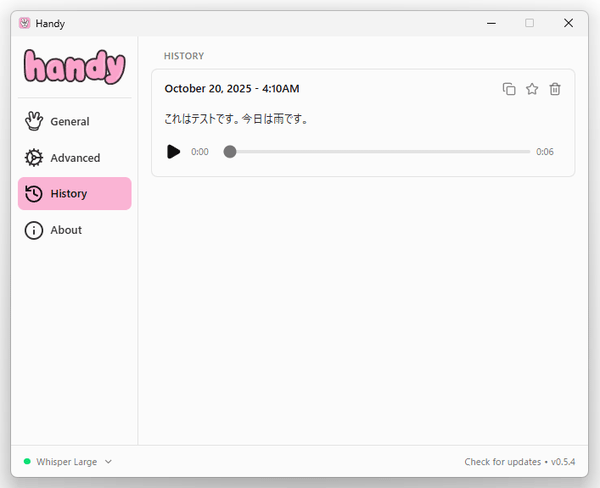Click the Handy app icon in title bar

[24, 23]
